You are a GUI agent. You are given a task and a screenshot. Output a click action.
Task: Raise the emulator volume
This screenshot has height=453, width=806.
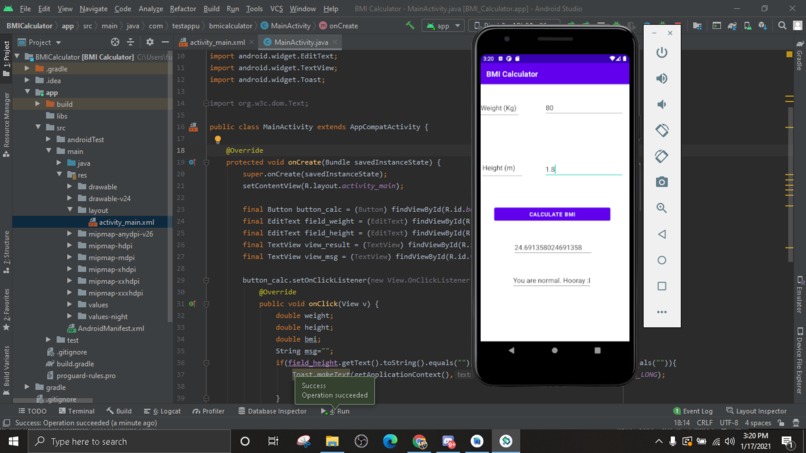click(662, 79)
